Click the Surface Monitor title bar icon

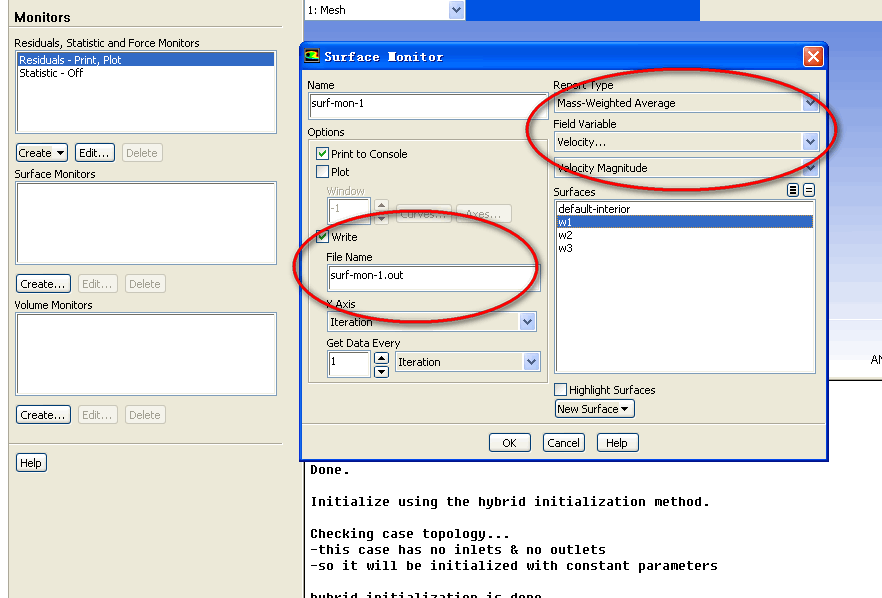[x=312, y=56]
